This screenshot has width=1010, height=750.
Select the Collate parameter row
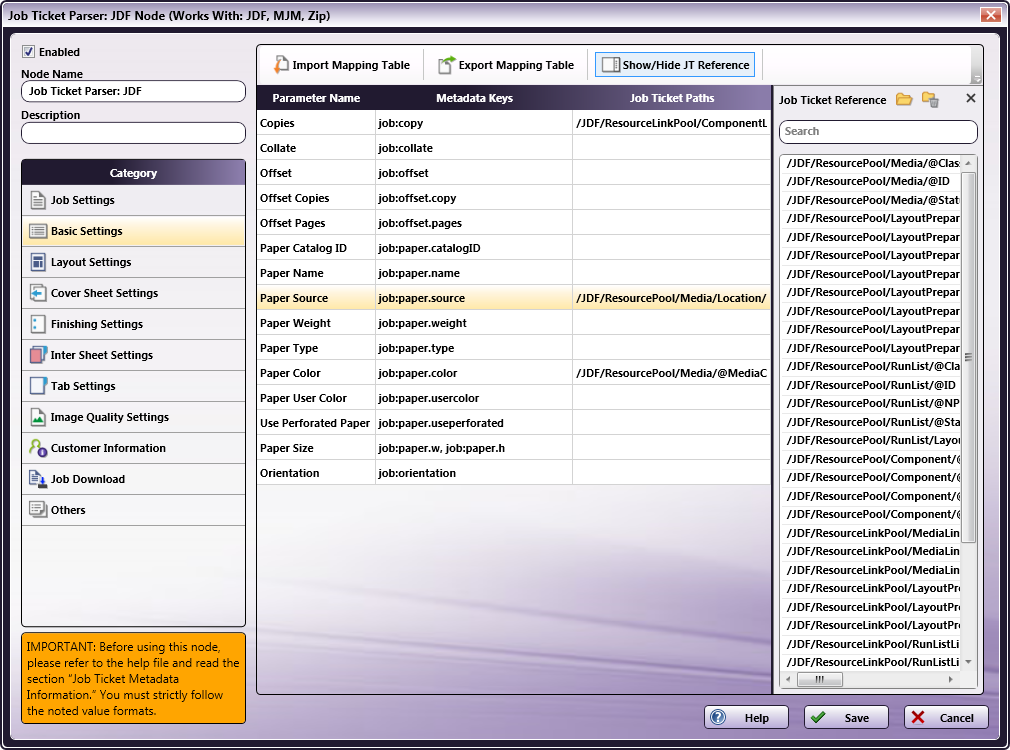tap(513, 148)
